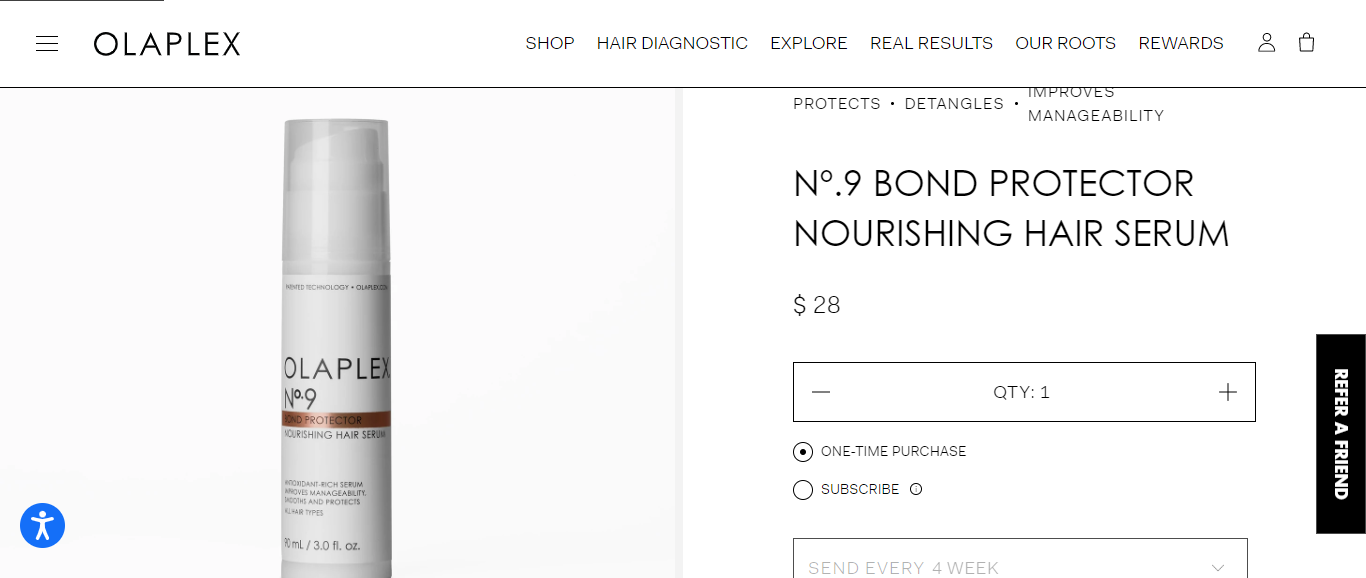Open the Shop menu
Screen dimensions: 1366x578
coord(550,43)
